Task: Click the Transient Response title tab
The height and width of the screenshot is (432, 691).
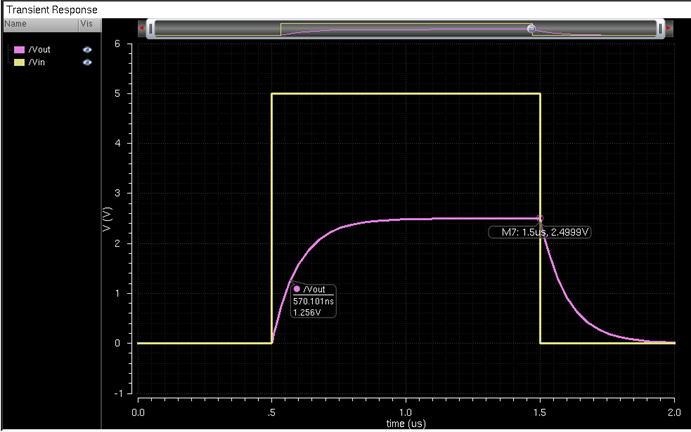Action: (x=52, y=8)
